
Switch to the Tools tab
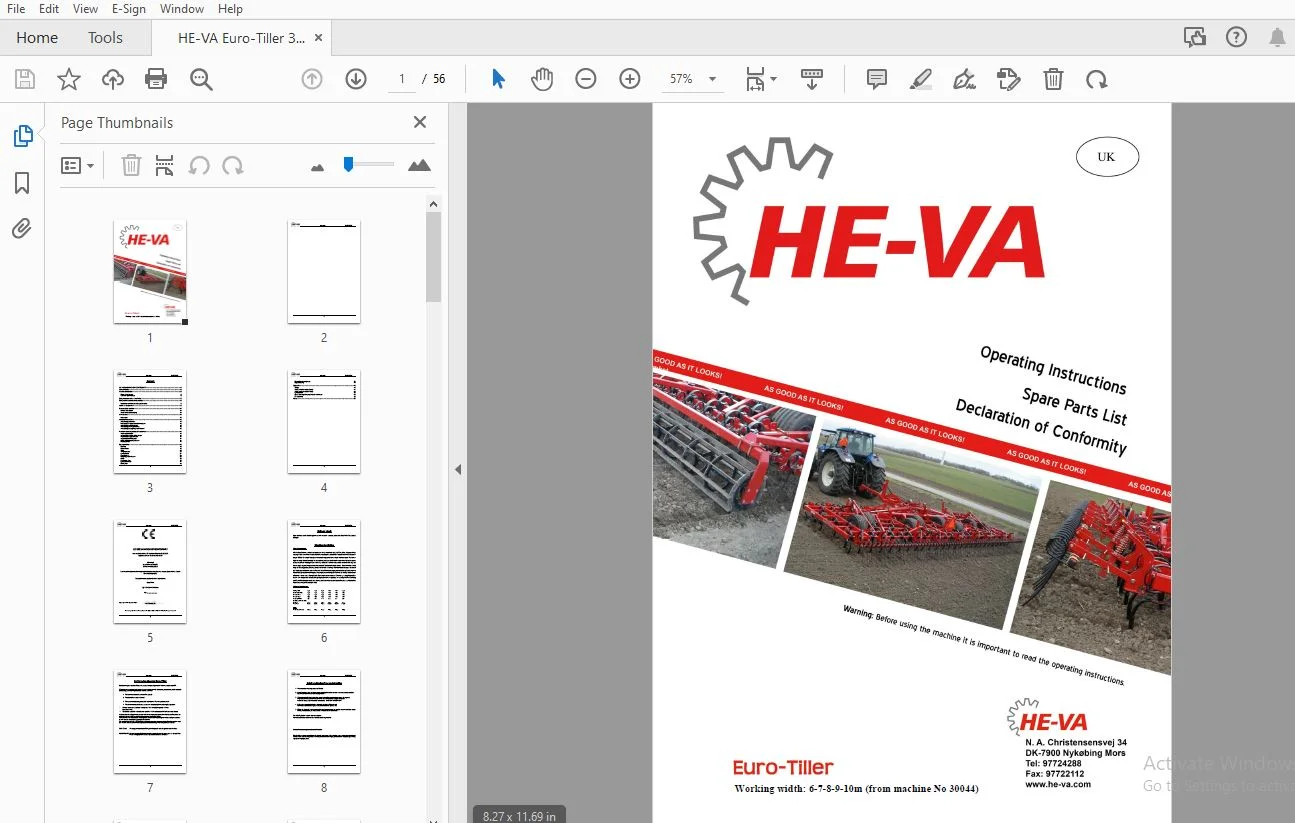point(105,38)
